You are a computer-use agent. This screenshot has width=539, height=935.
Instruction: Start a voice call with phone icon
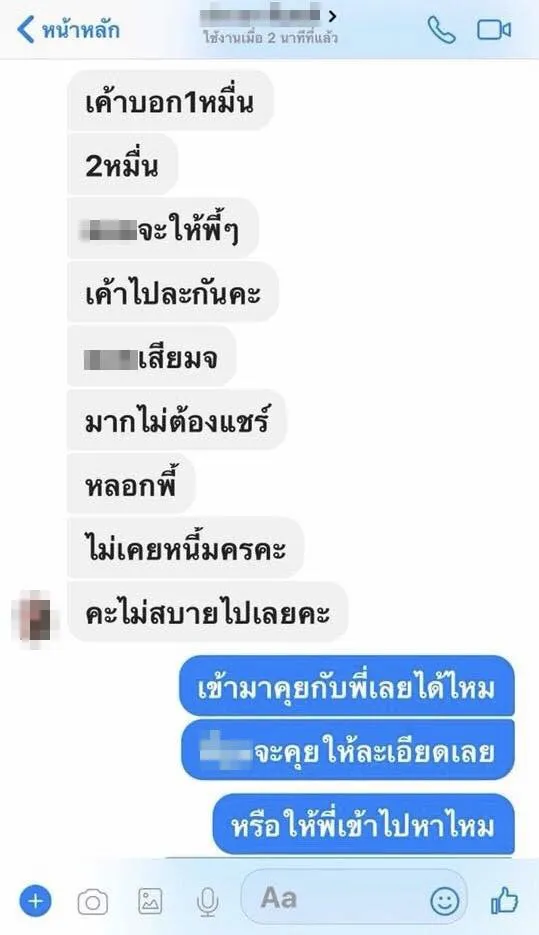pos(442,30)
